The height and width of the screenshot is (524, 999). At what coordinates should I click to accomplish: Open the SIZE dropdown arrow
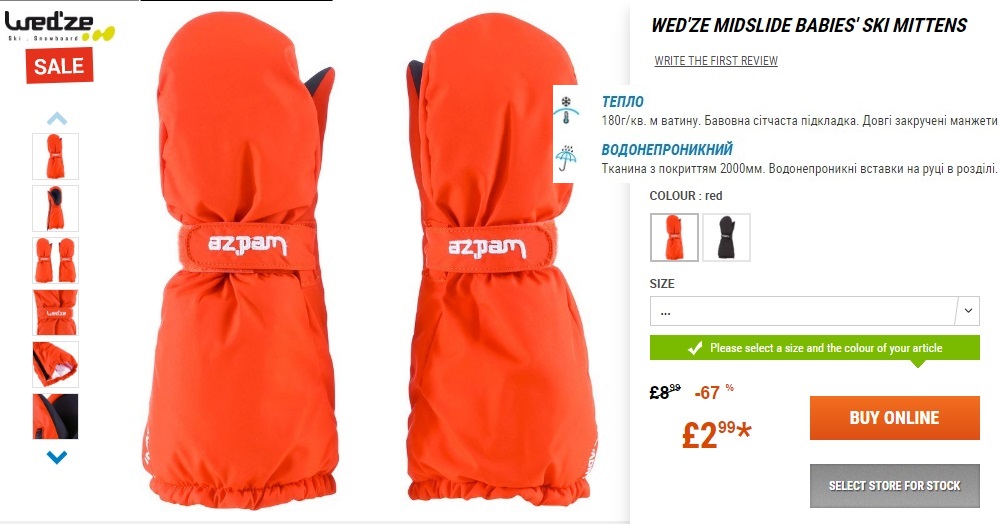click(x=968, y=311)
